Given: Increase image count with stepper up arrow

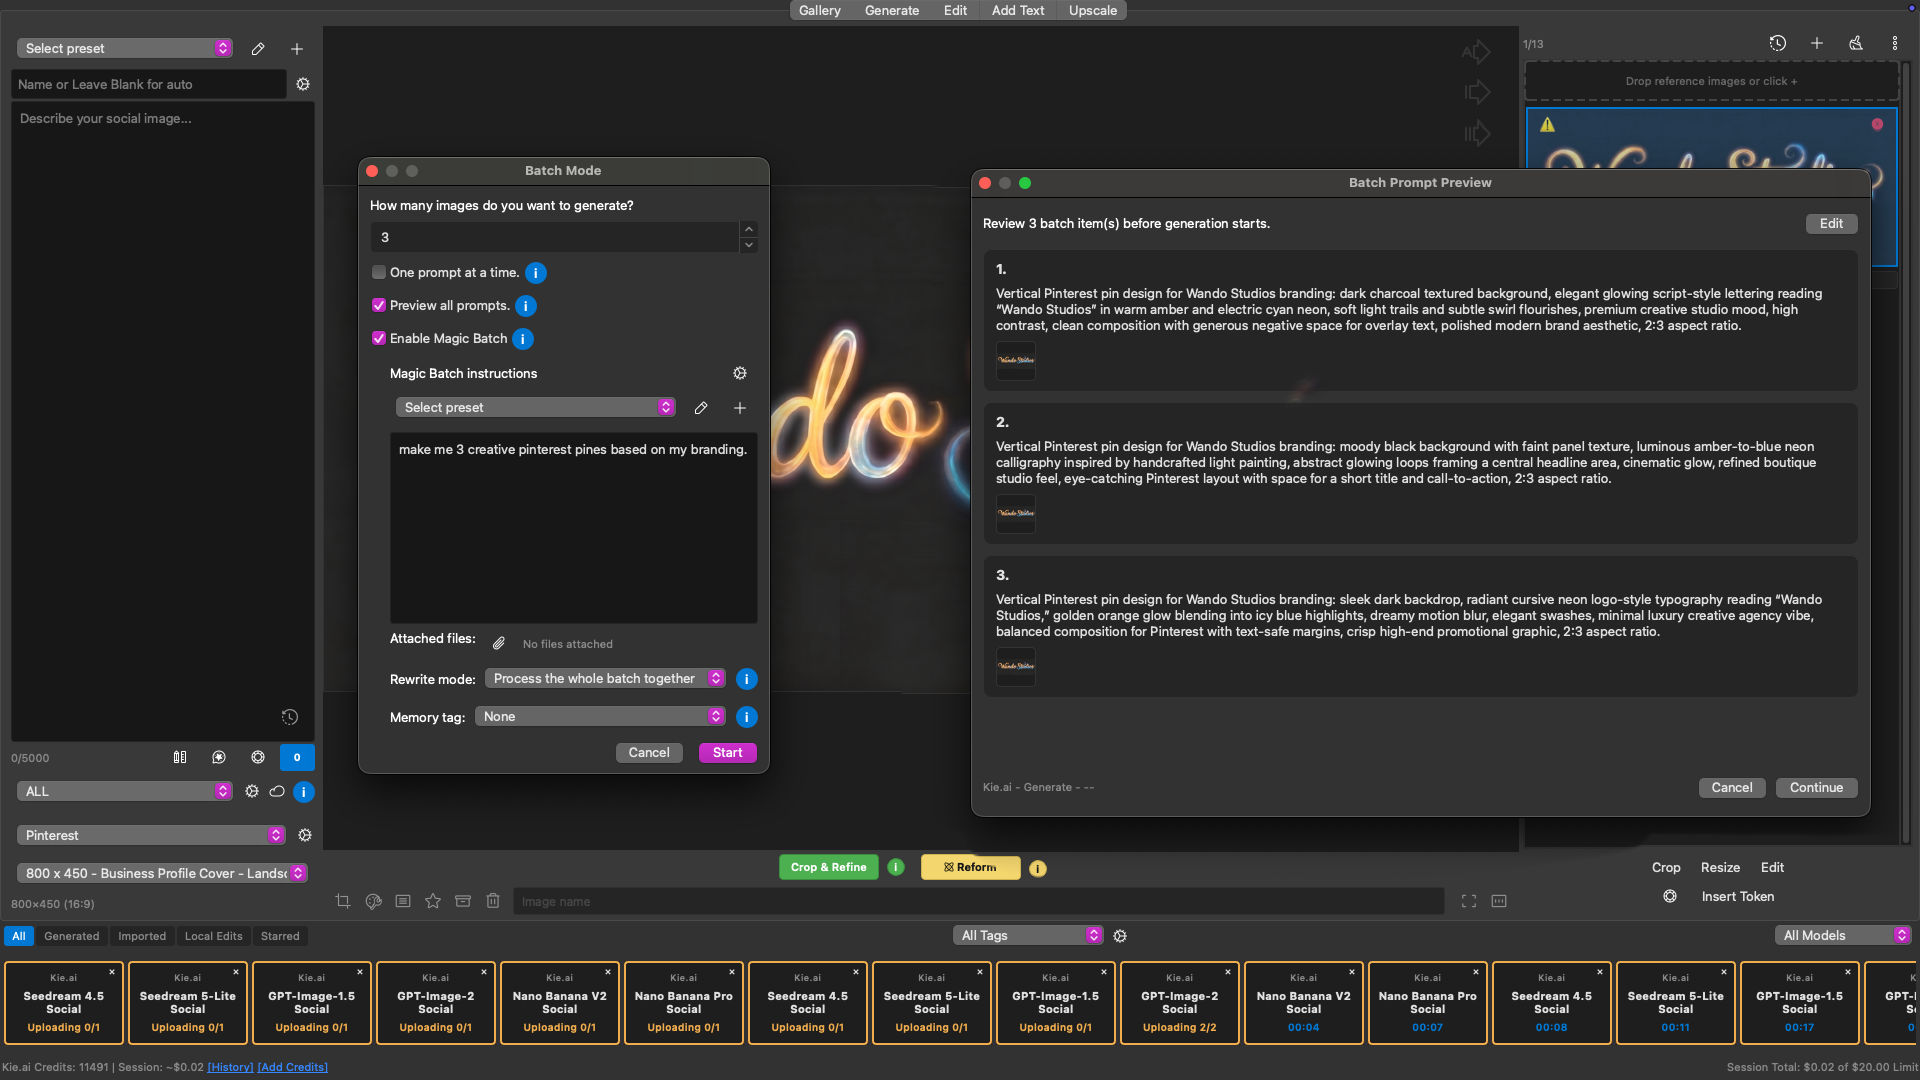Looking at the screenshot, I should tap(749, 229).
